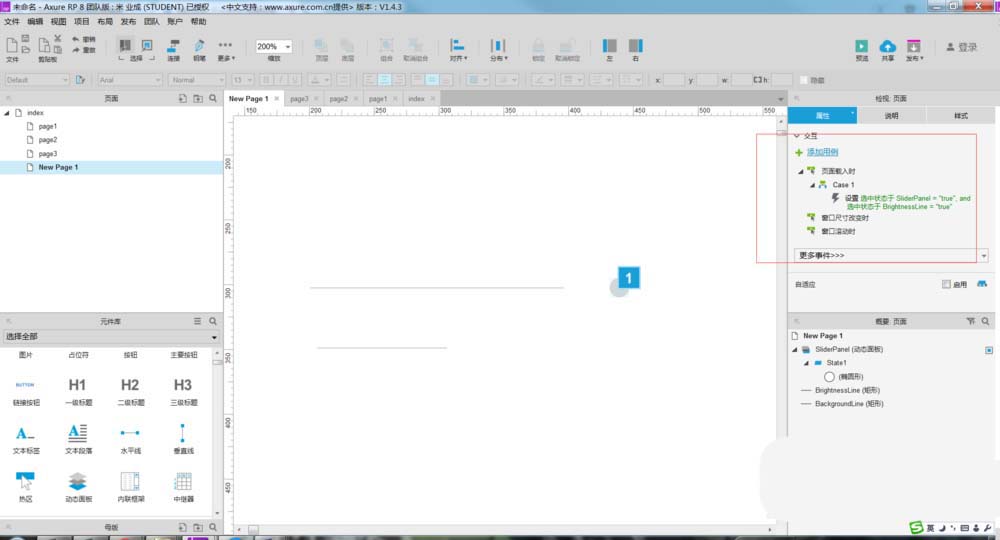This screenshot has width=1000, height=540.
Task: Open the distribute 分布 dropdown
Action: (498, 49)
